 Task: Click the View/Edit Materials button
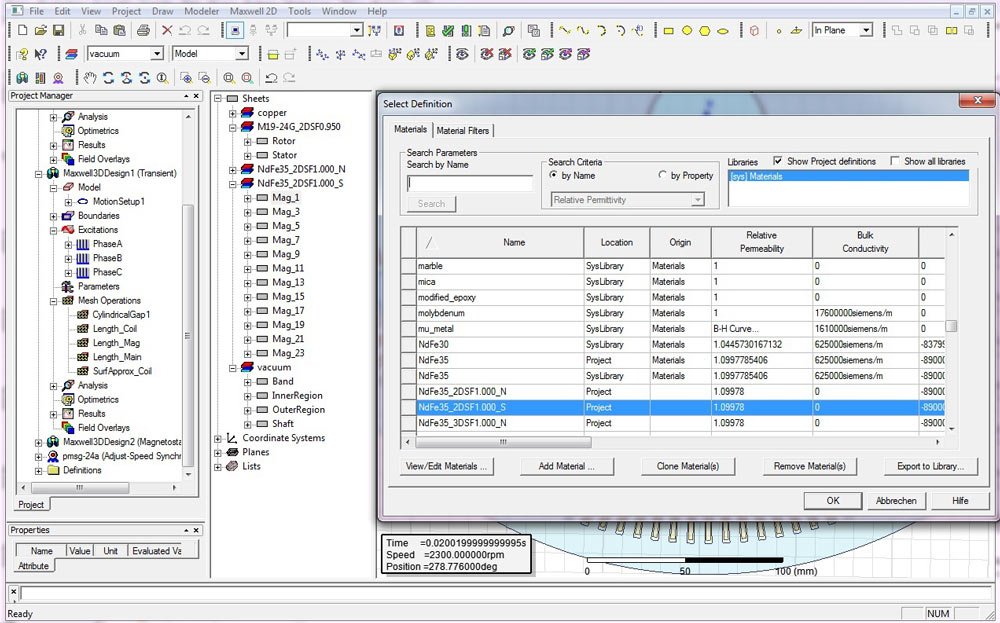447,466
